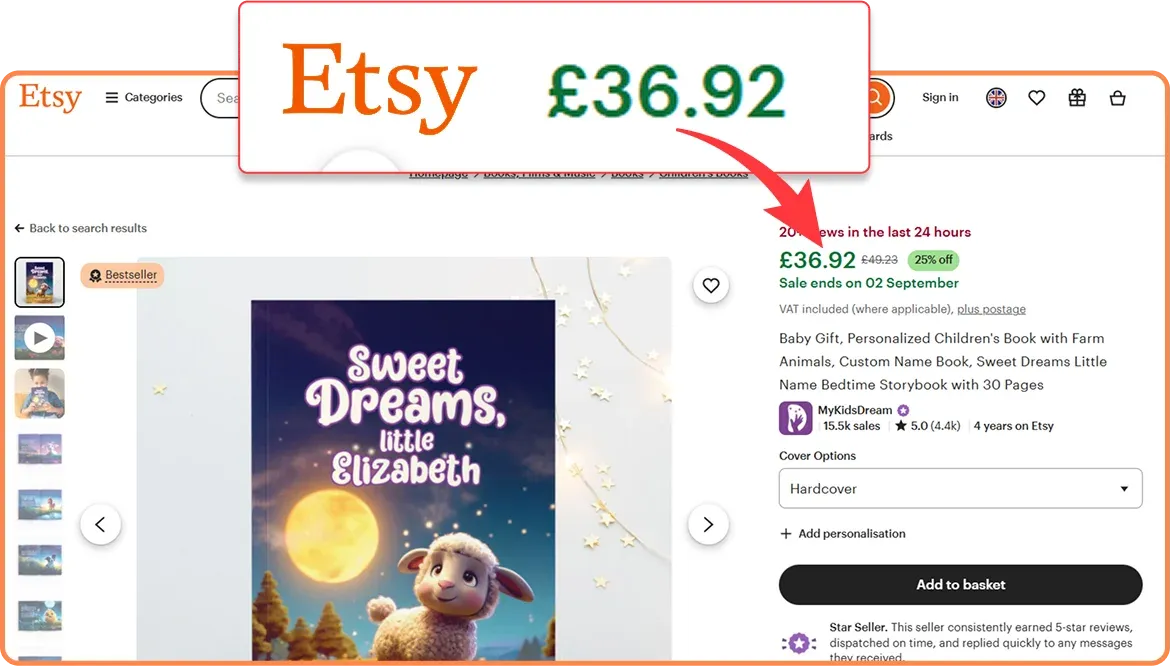This screenshot has height=666, width=1171.
Task: Select the first book cover thumbnail
Action: coord(40,282)
